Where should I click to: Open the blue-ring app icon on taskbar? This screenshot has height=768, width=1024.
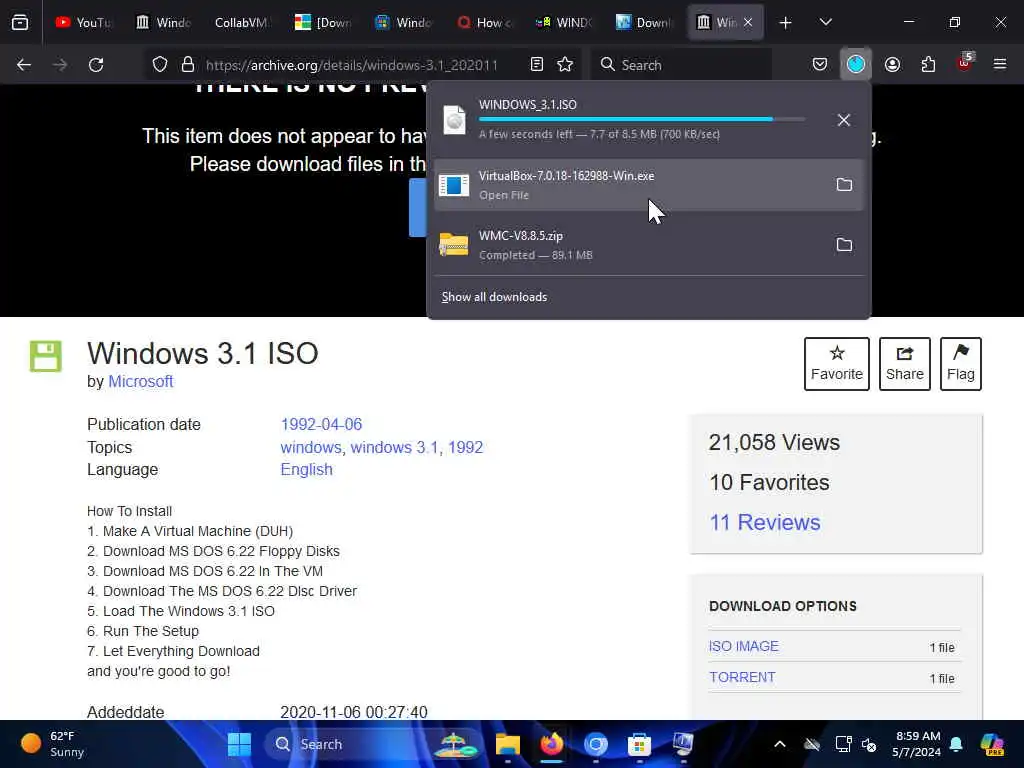tap(596, 744)
